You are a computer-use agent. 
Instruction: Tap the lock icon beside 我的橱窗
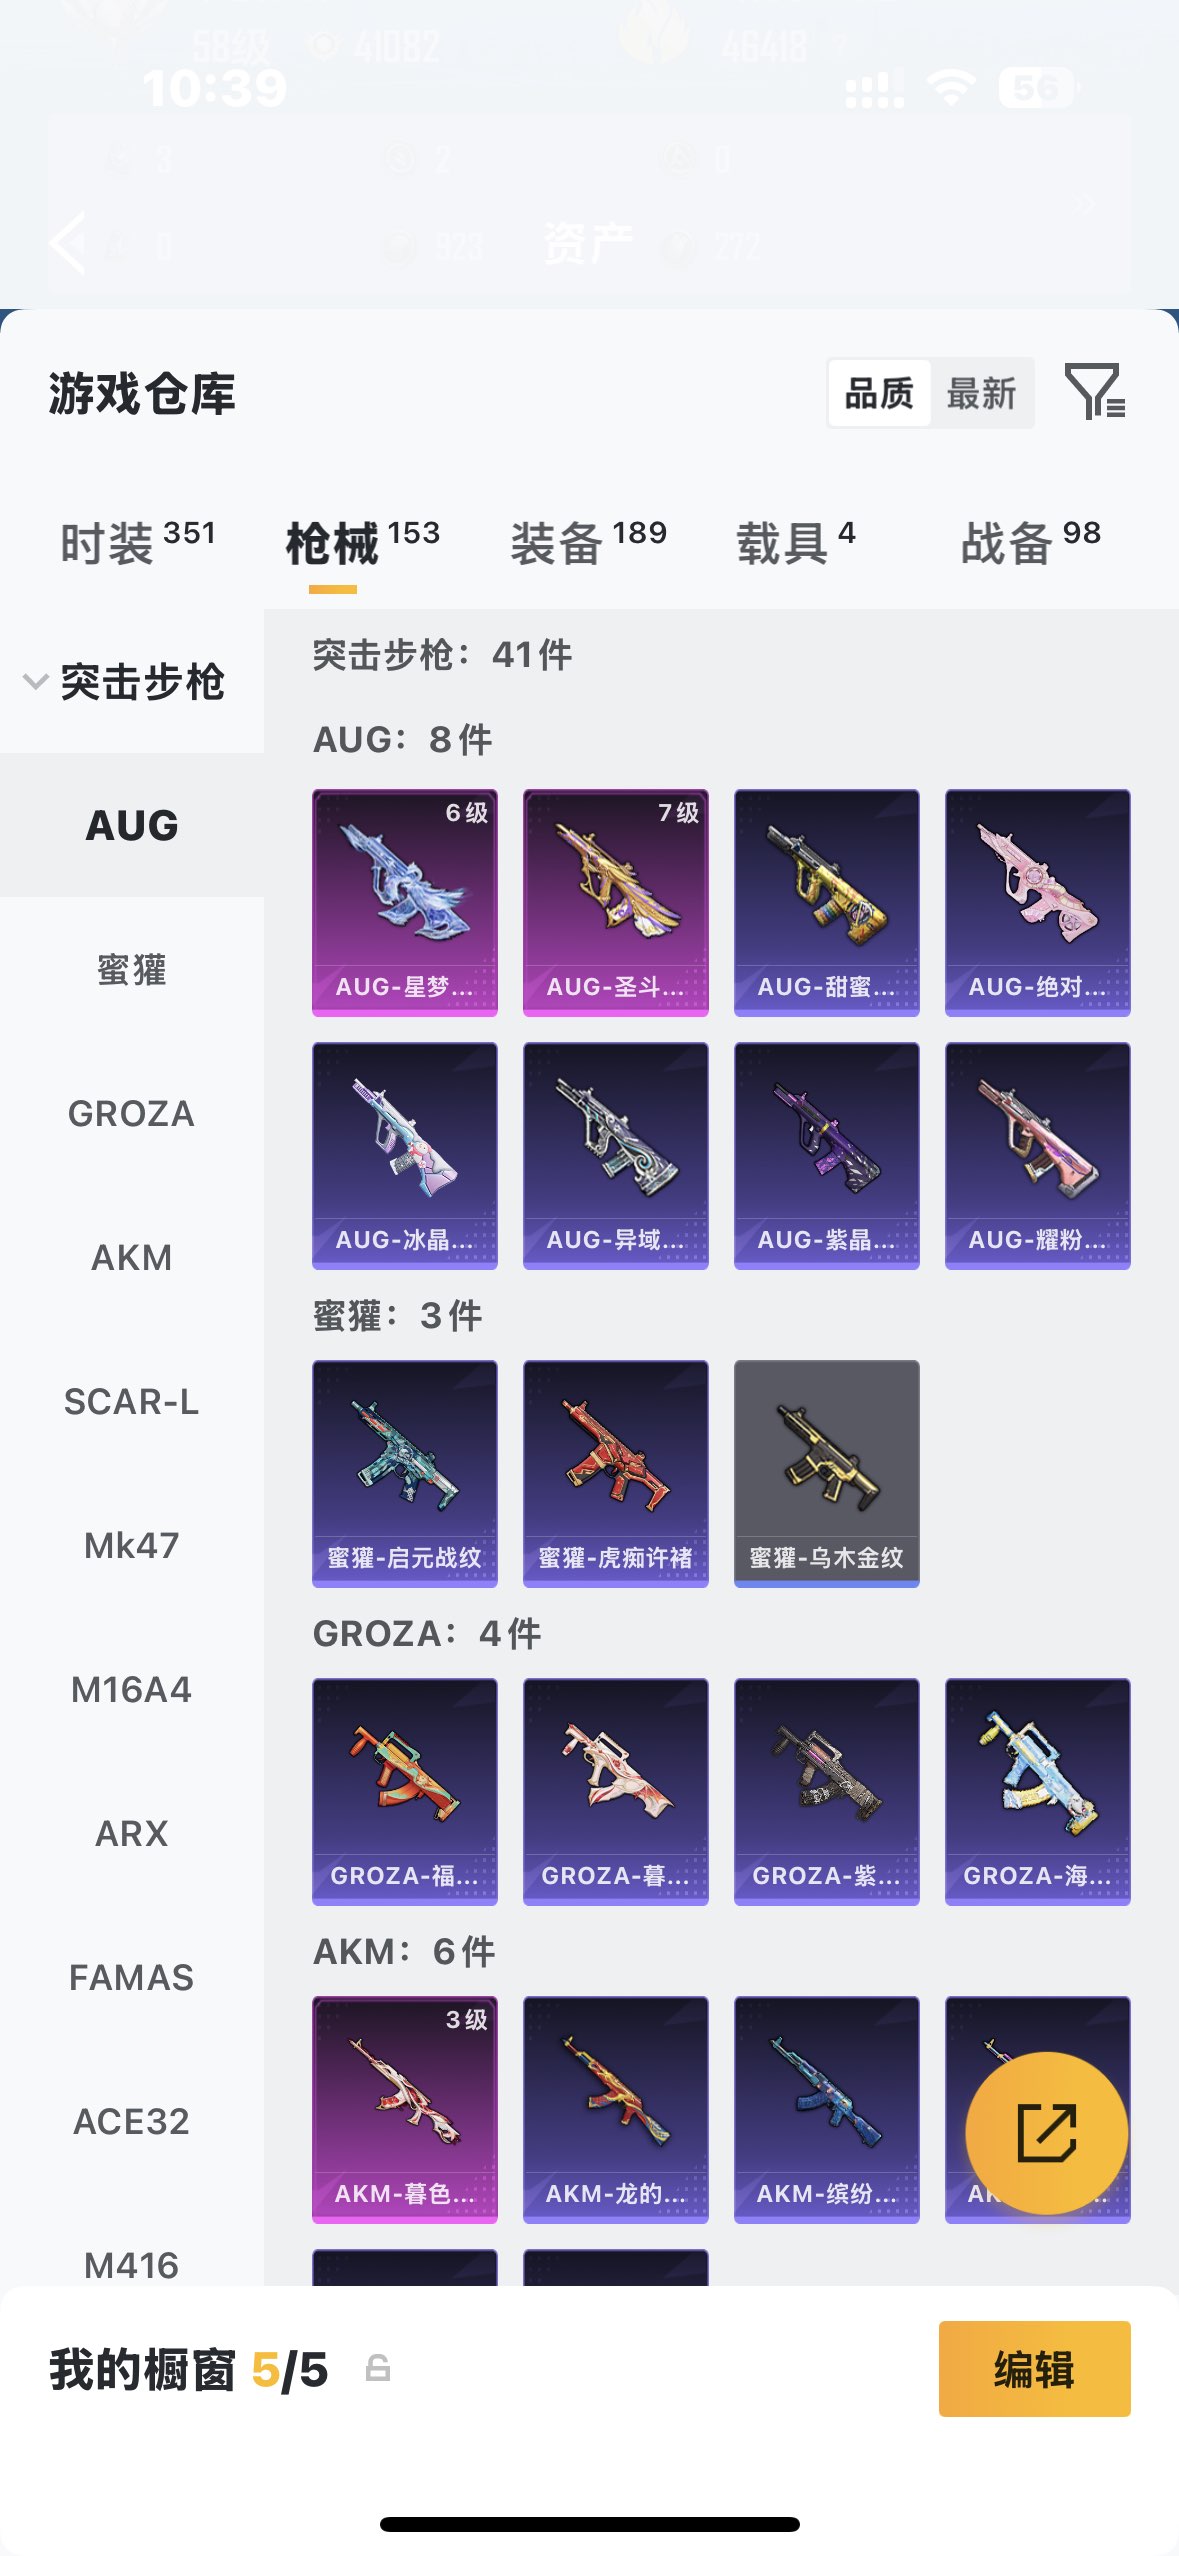[x=378, y=2368]
